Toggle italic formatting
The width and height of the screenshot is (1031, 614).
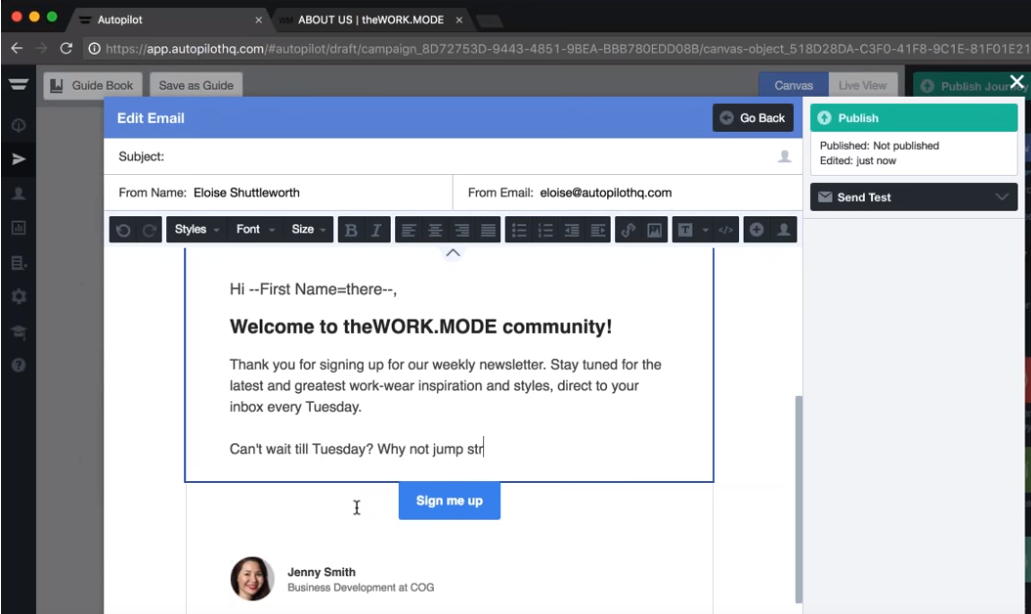(377, 230)
